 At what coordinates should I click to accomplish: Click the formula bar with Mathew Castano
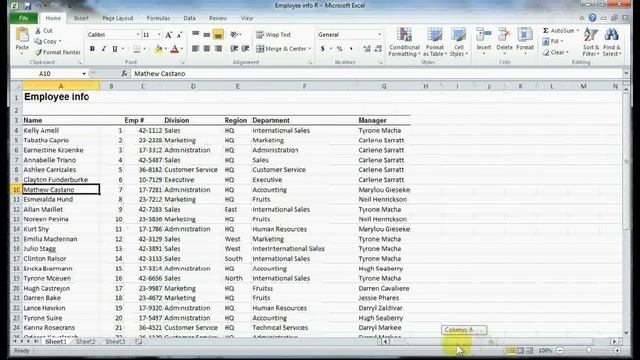point(376,73)
